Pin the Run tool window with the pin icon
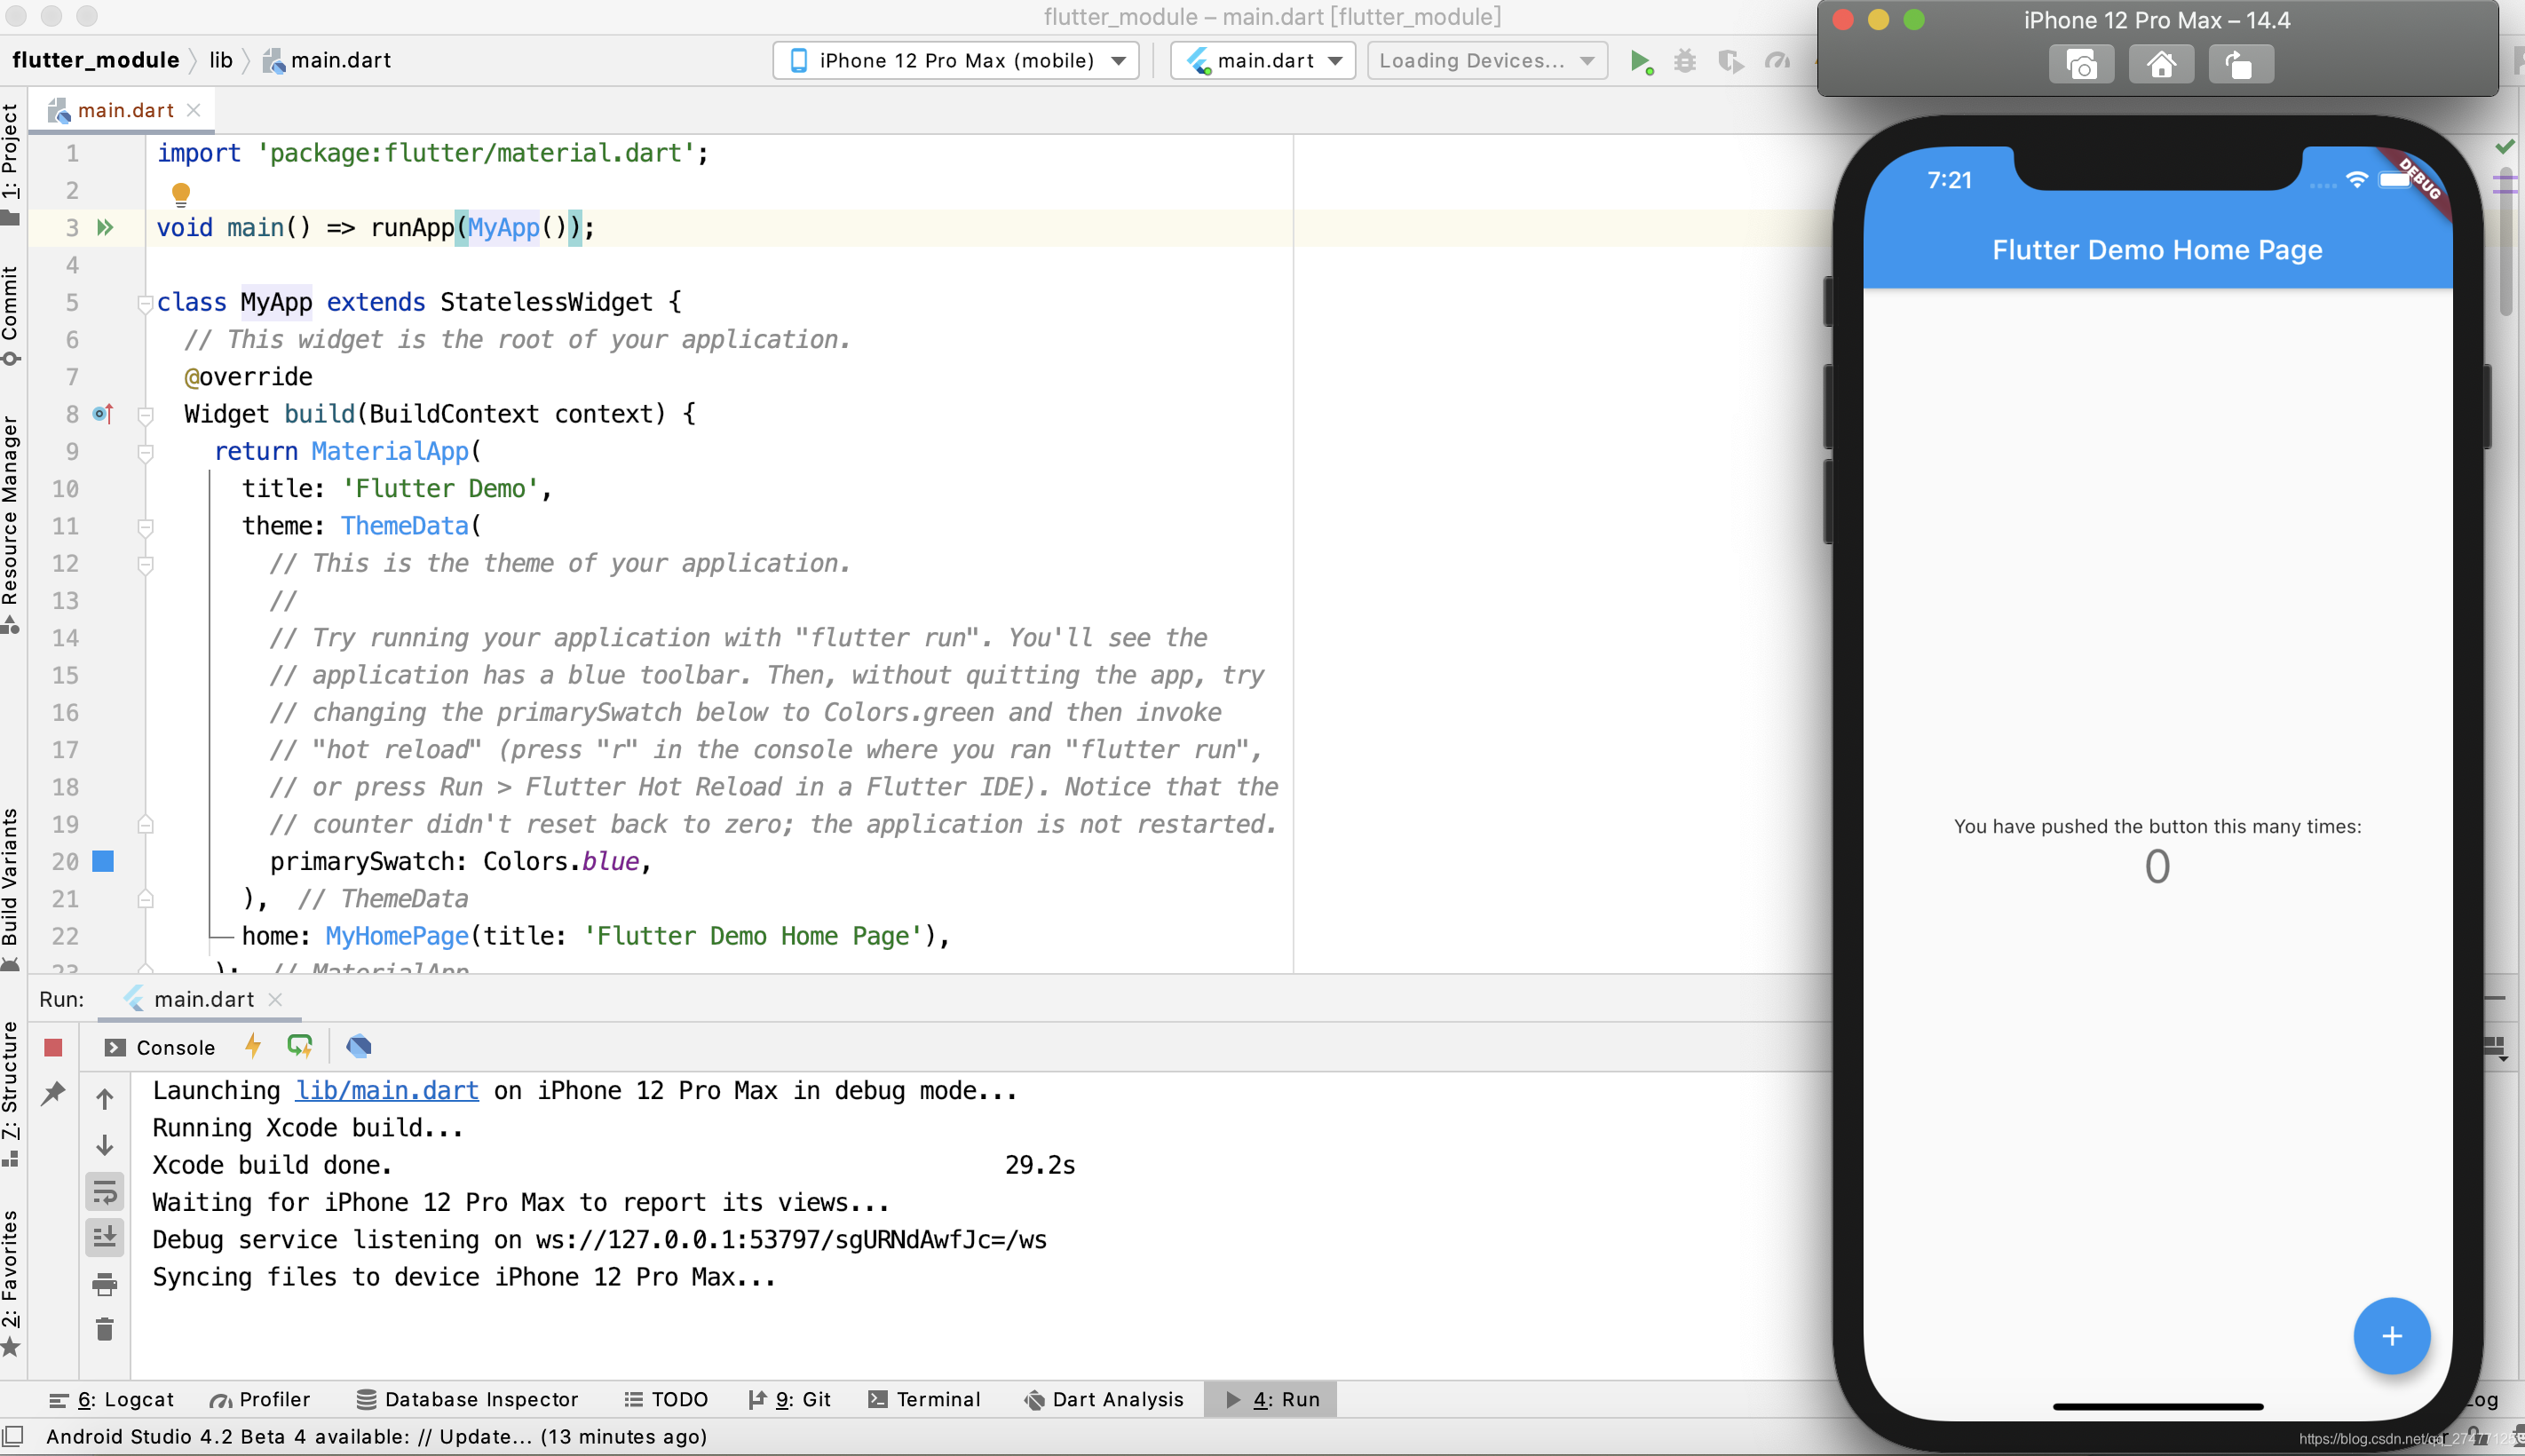The width and height of the screenshot is (2525, 1456). click(x=52, y=1095)
